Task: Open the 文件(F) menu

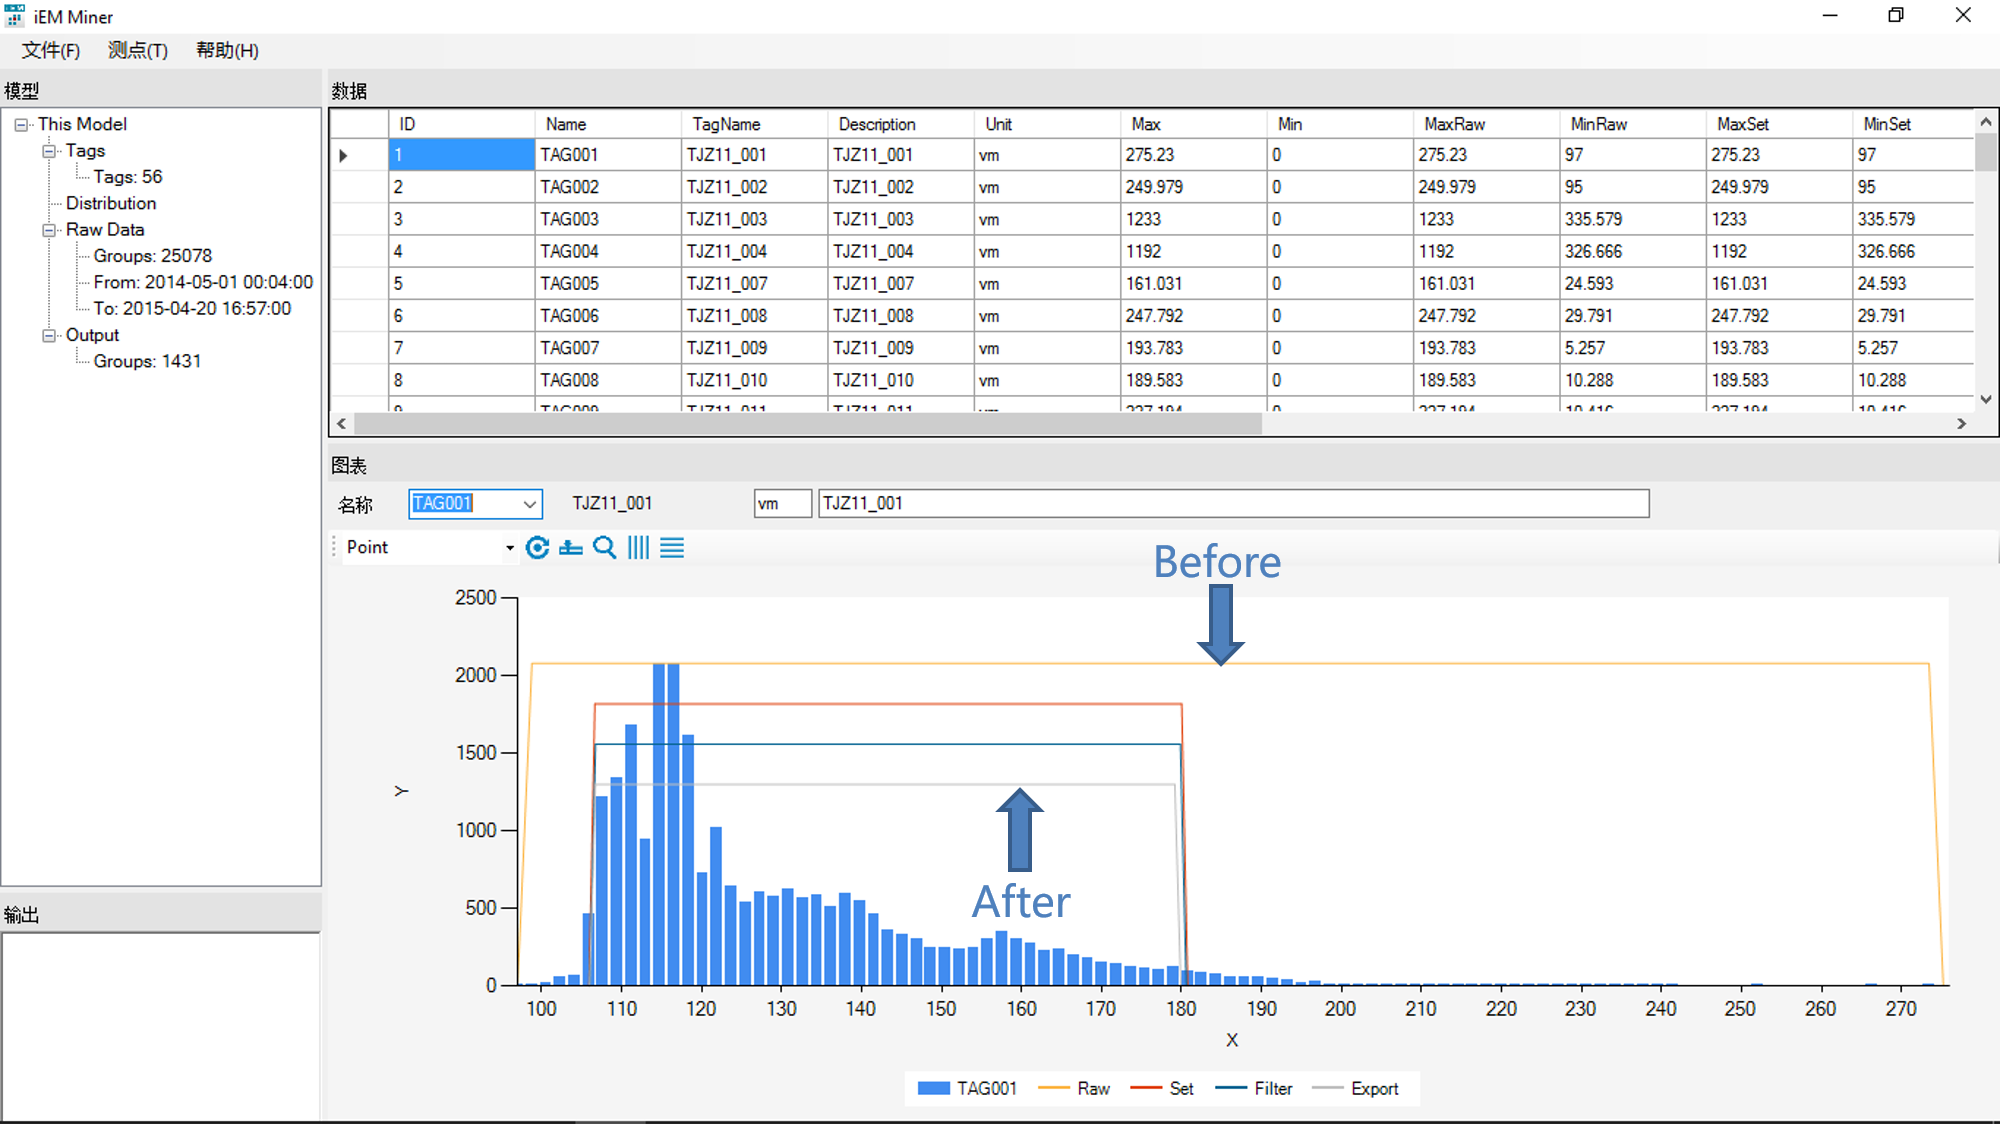Action: pos(51,50)
